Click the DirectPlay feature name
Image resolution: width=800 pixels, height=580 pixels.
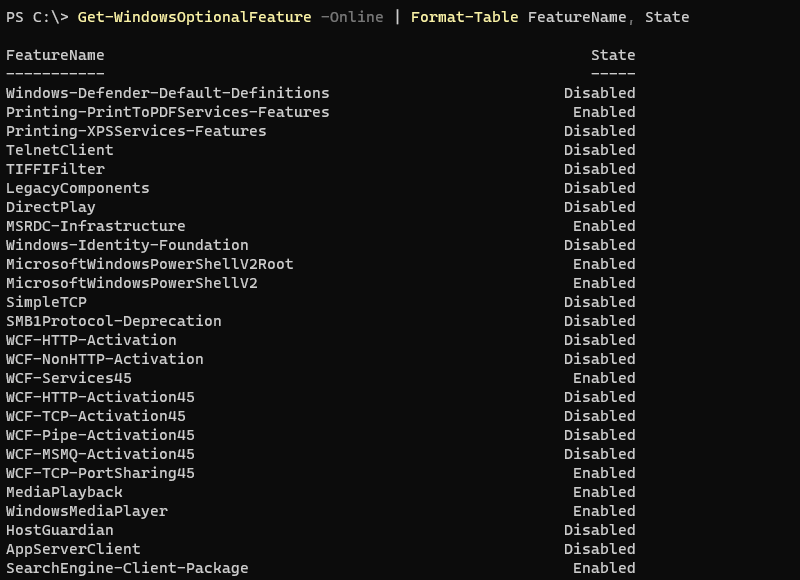click(x=51, y=207)
